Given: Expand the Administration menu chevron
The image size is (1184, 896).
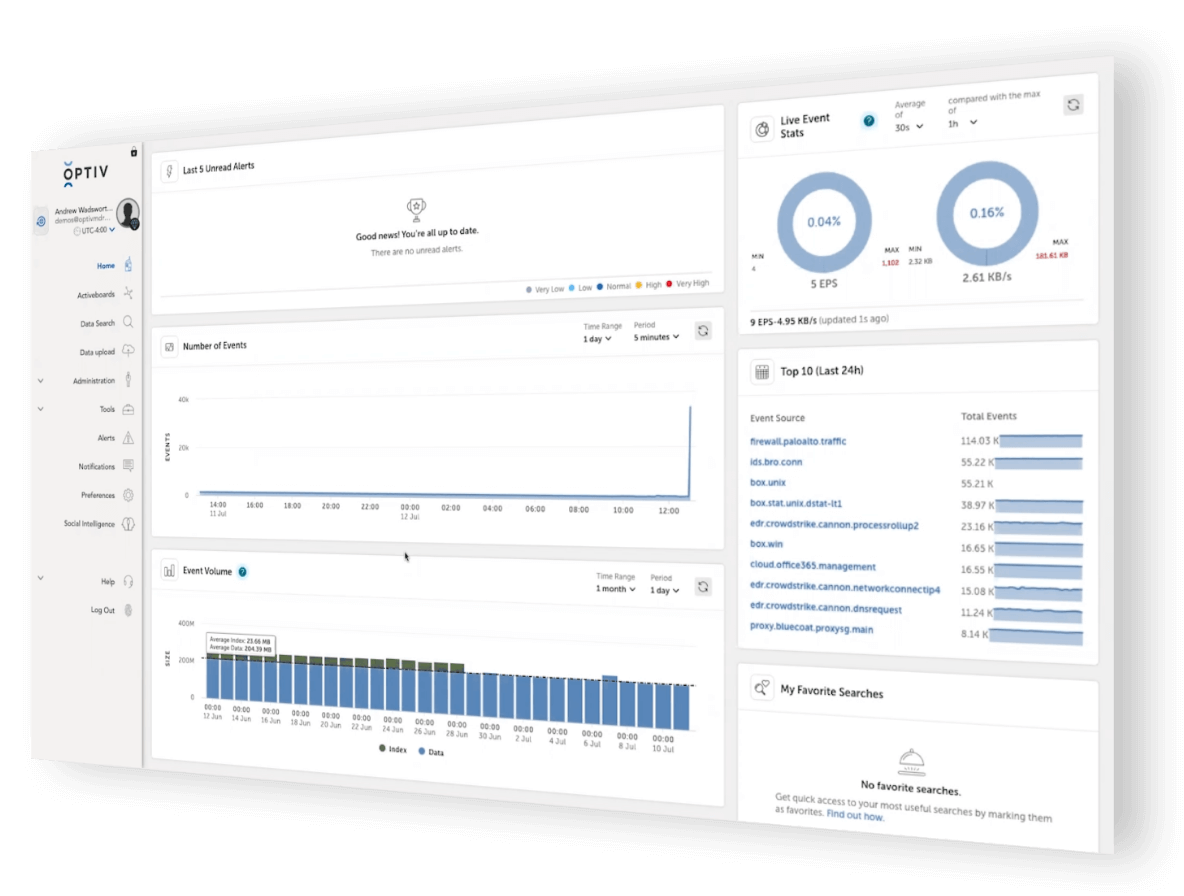Looking at the screenshot, I should (x=41, y=380).
